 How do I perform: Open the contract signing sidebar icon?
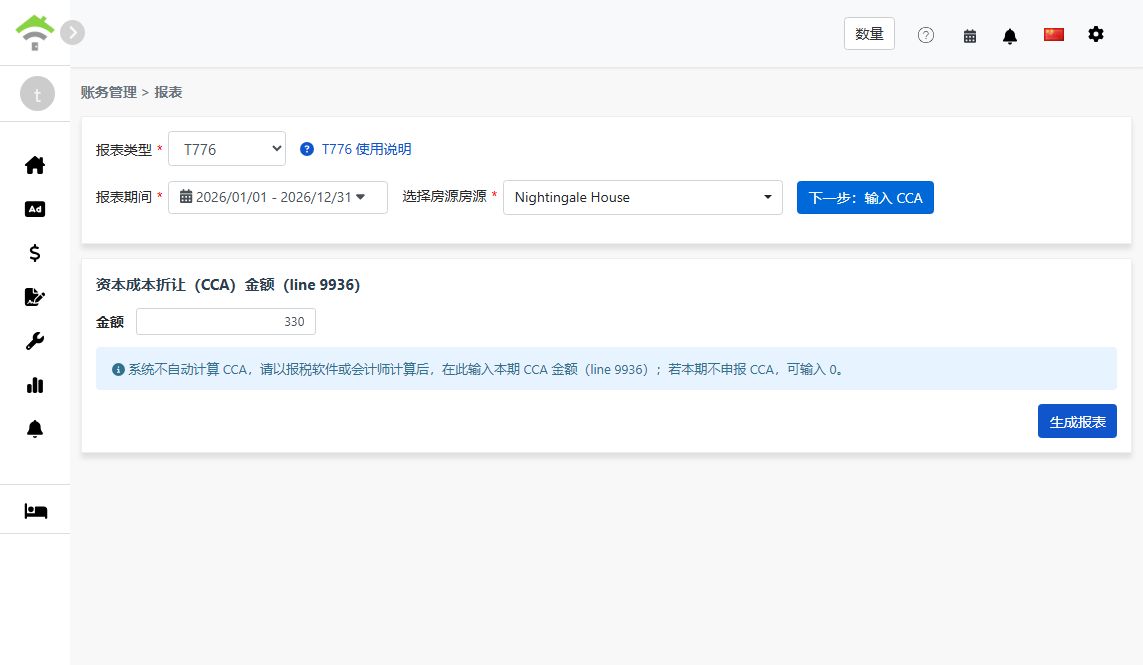click(x=35, y=297)
